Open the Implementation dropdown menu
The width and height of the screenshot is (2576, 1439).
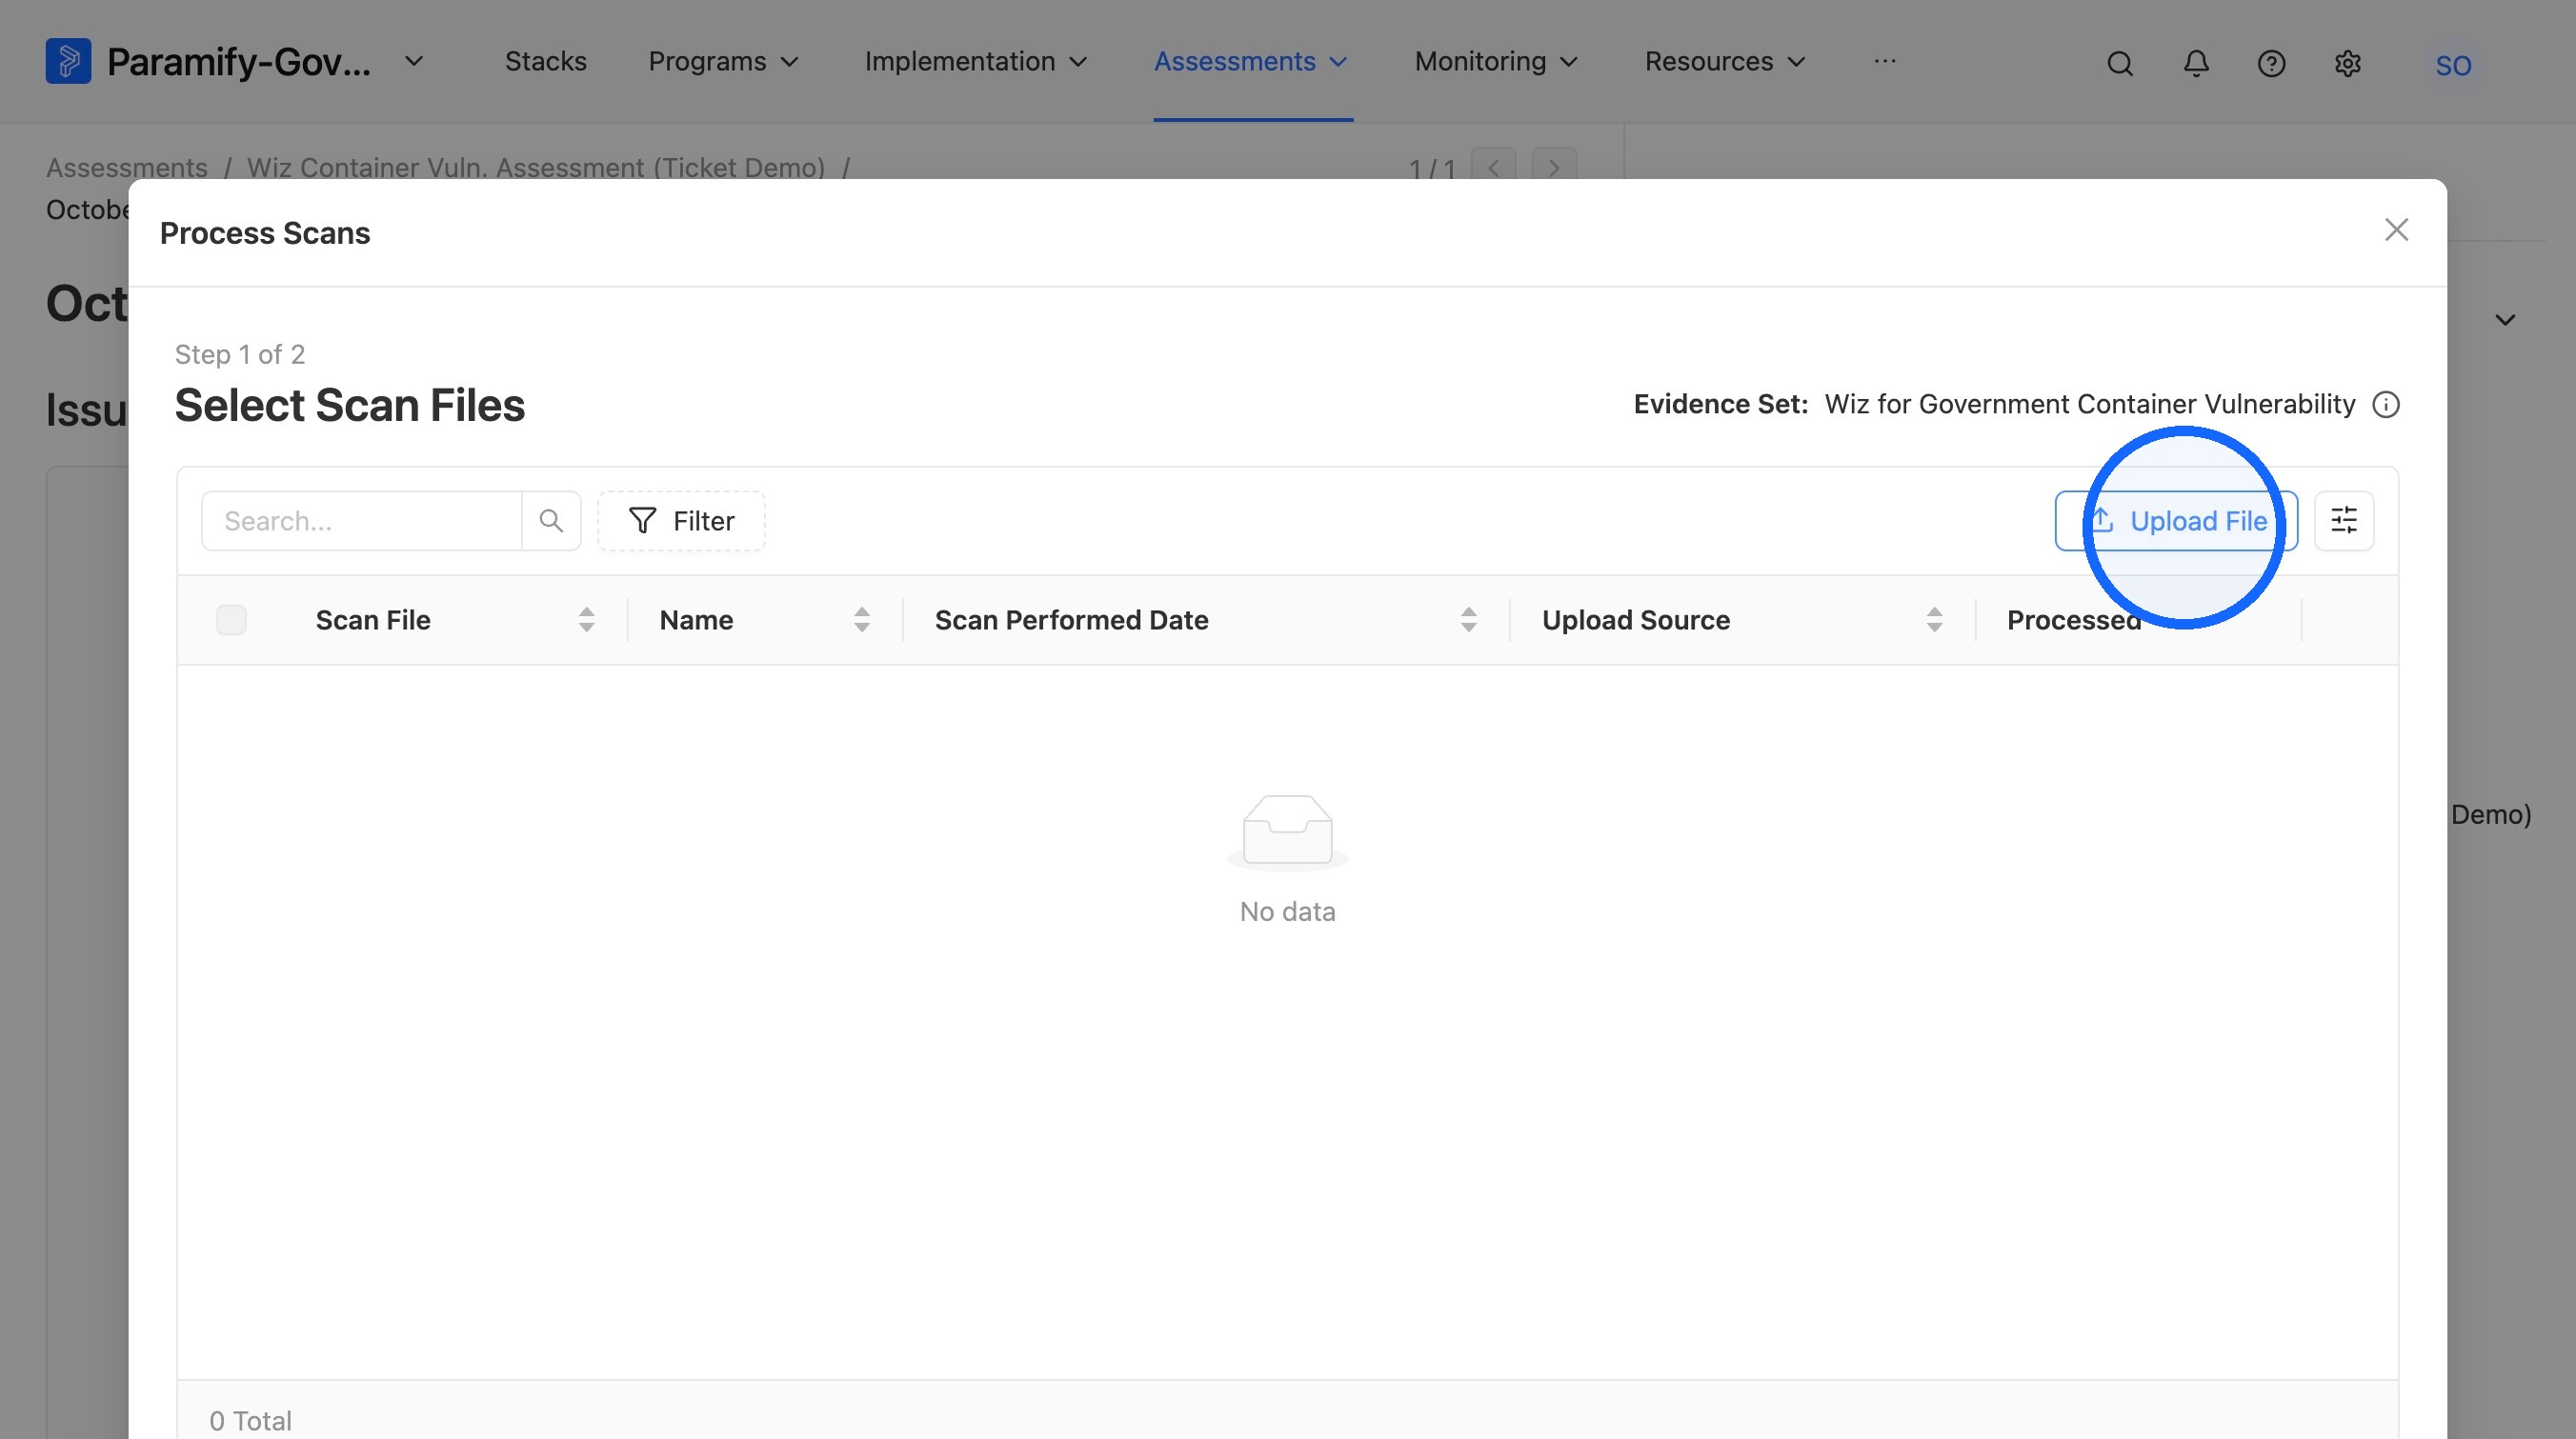(975, 62)
